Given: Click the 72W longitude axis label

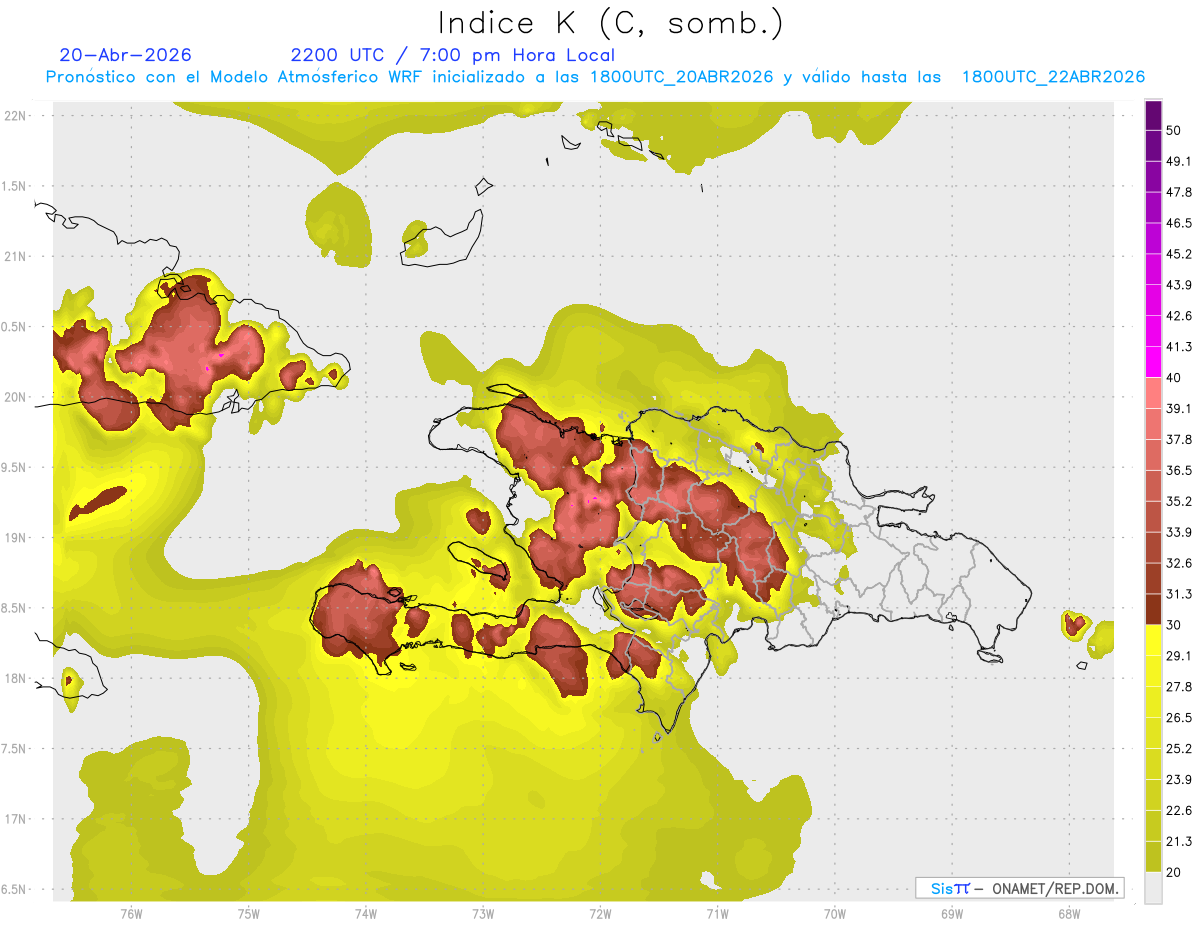Looking at the screenshot, I should (600, 913).
